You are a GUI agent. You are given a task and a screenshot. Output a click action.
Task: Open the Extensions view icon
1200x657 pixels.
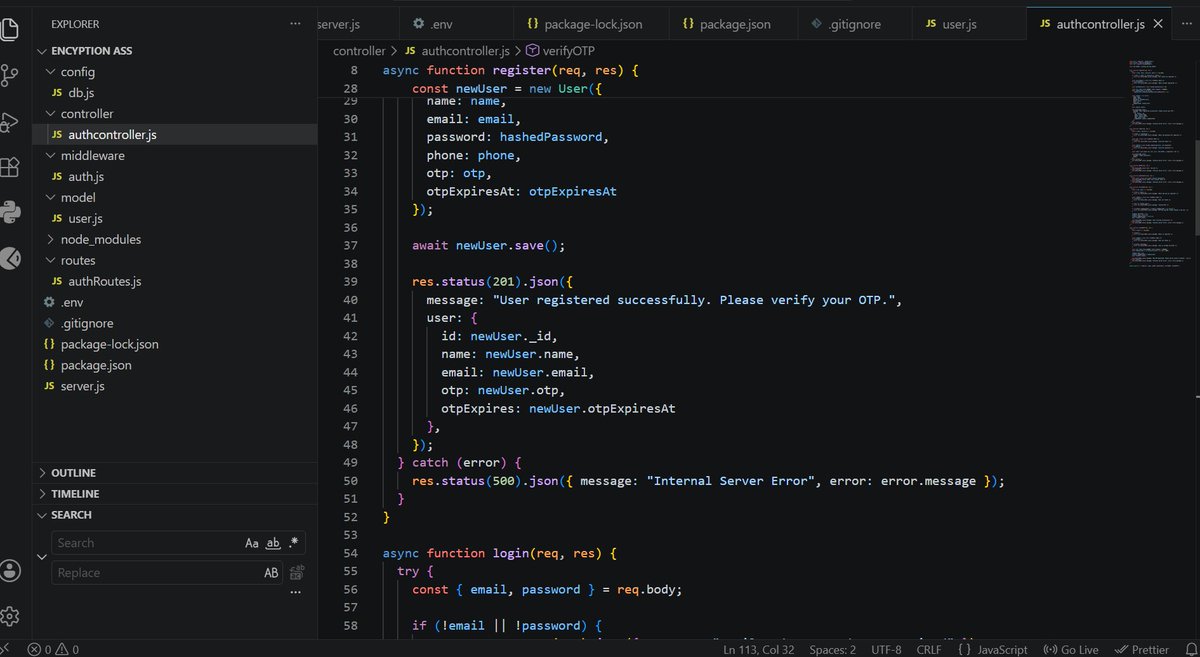coord(10,167)
